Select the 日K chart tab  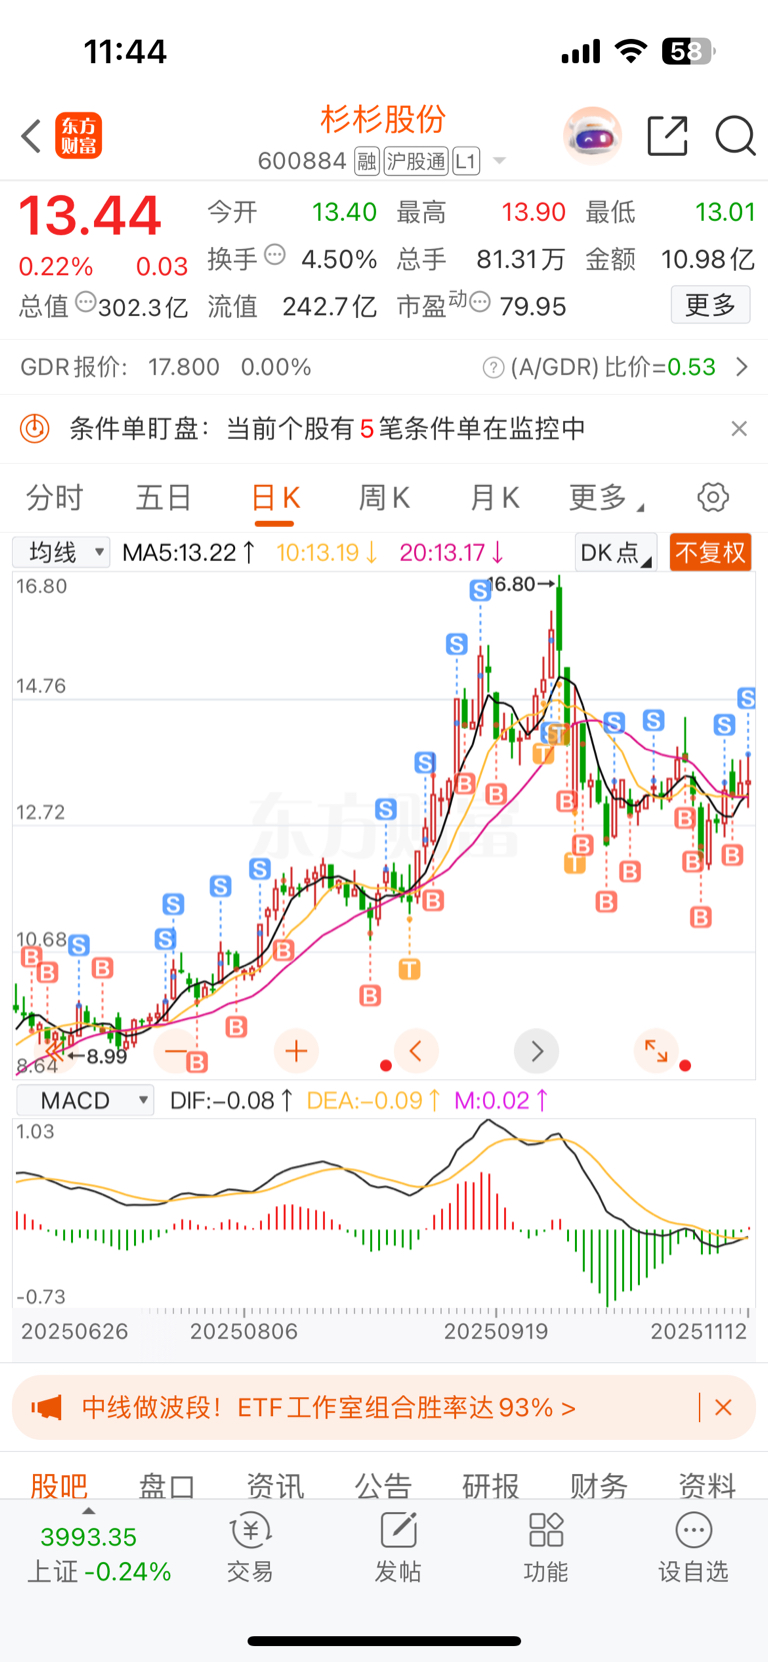tap(275, 498)
